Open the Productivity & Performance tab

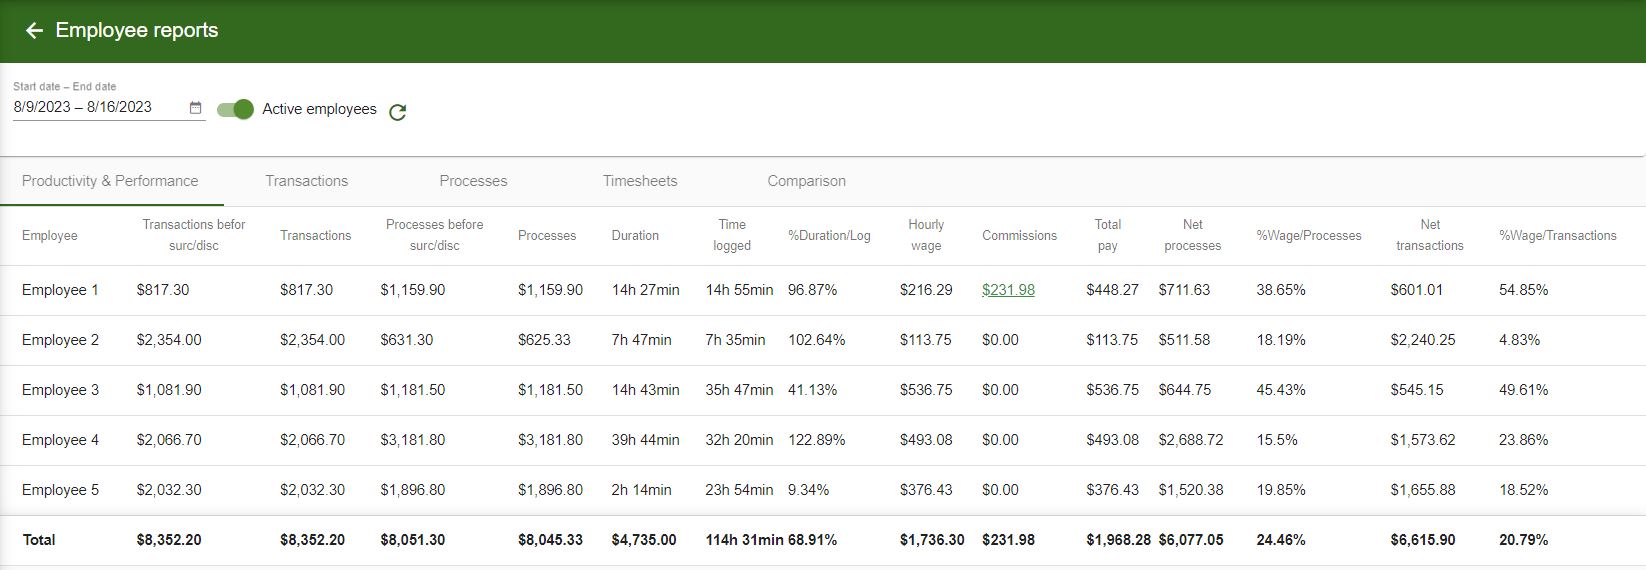[110, 181]
